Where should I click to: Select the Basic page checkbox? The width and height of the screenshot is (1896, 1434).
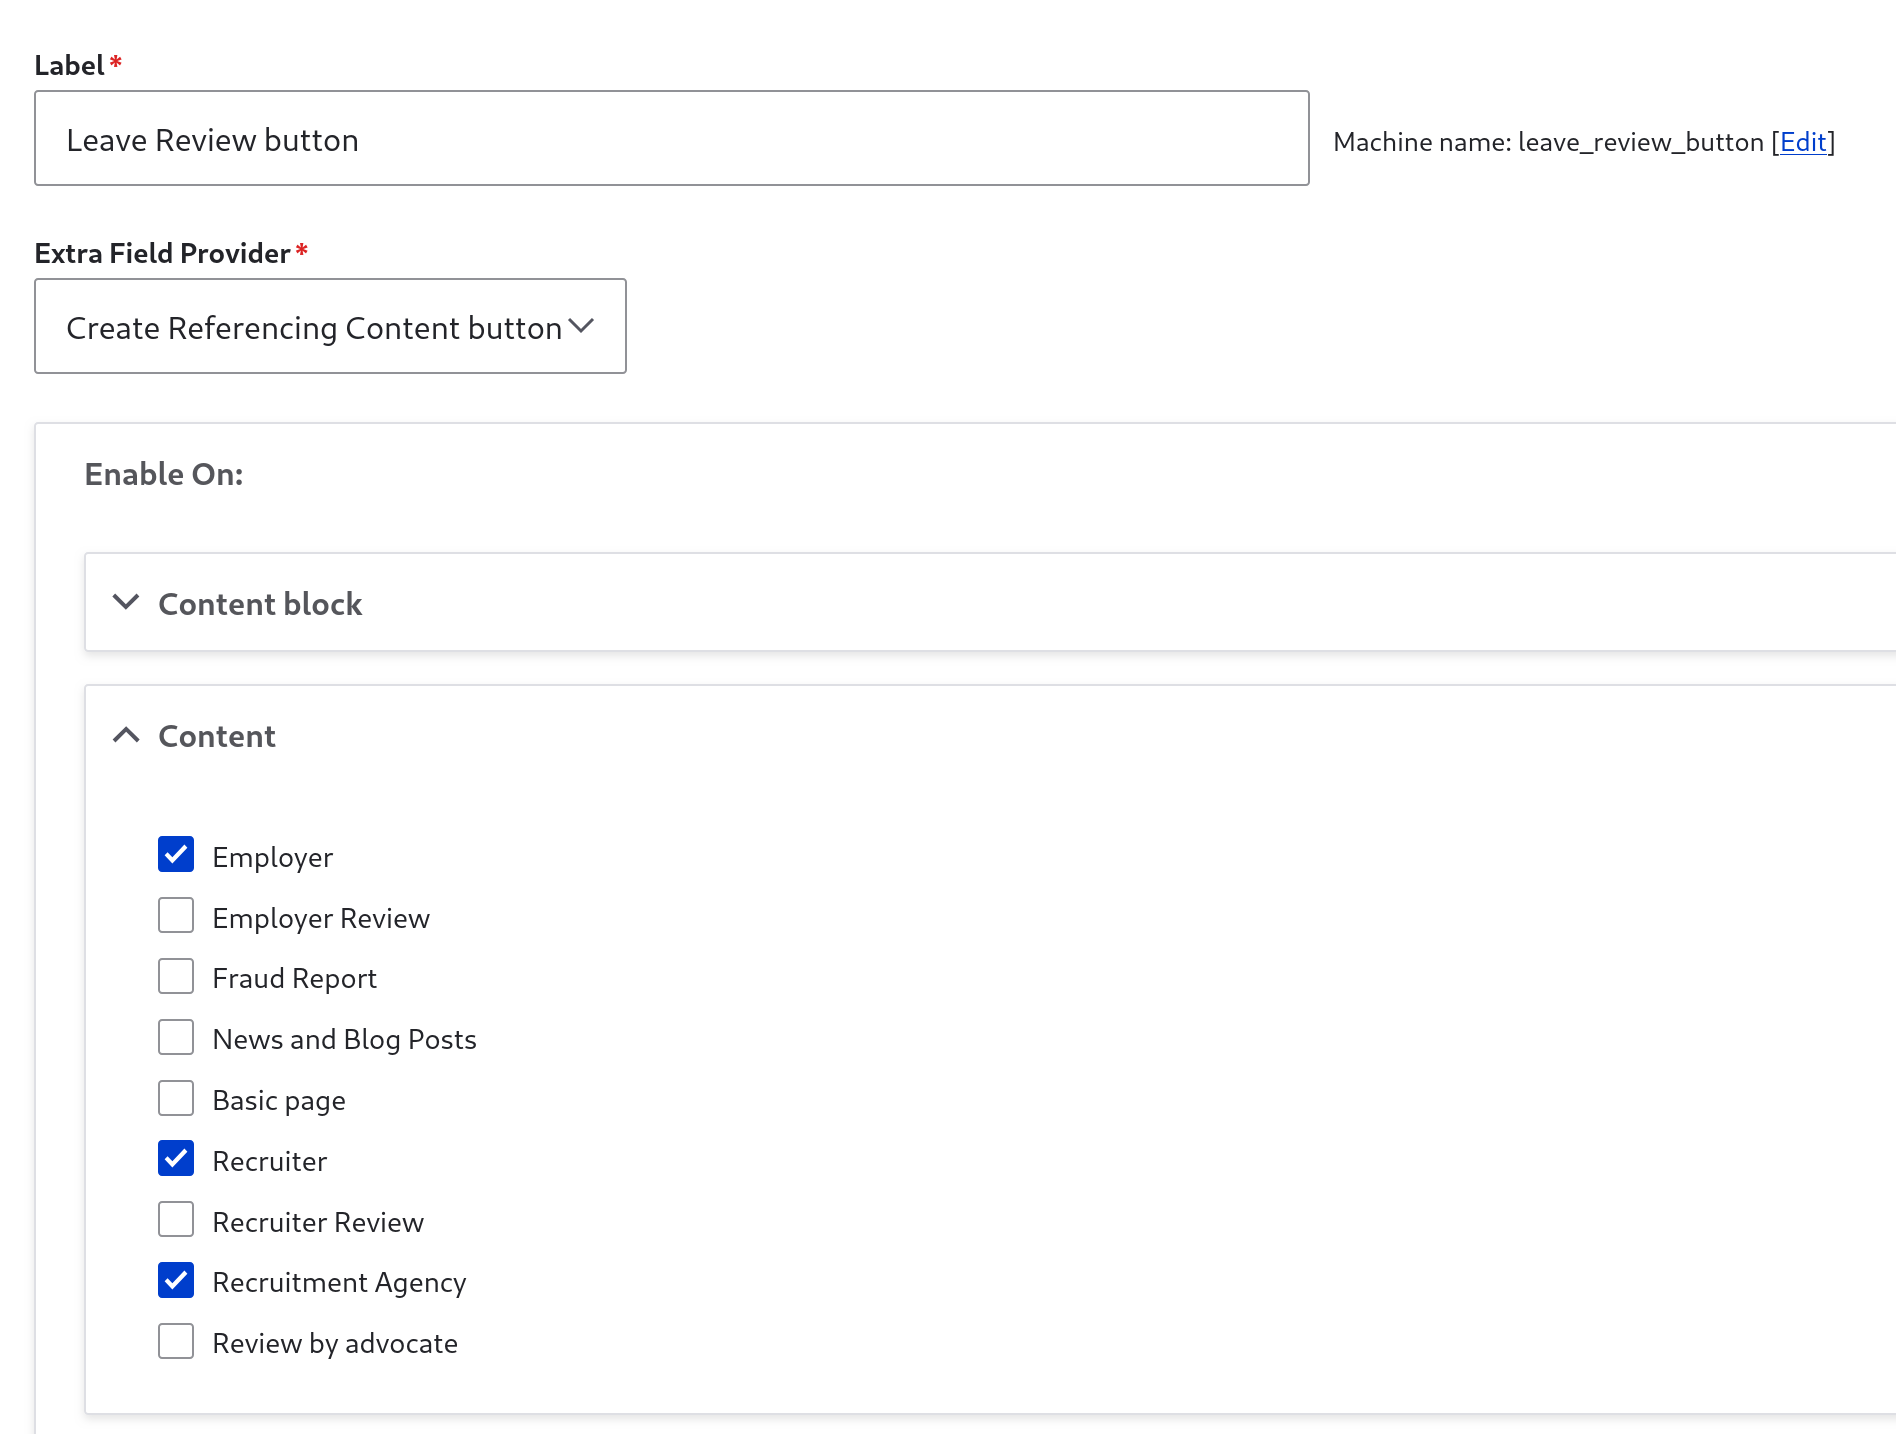176,1098
